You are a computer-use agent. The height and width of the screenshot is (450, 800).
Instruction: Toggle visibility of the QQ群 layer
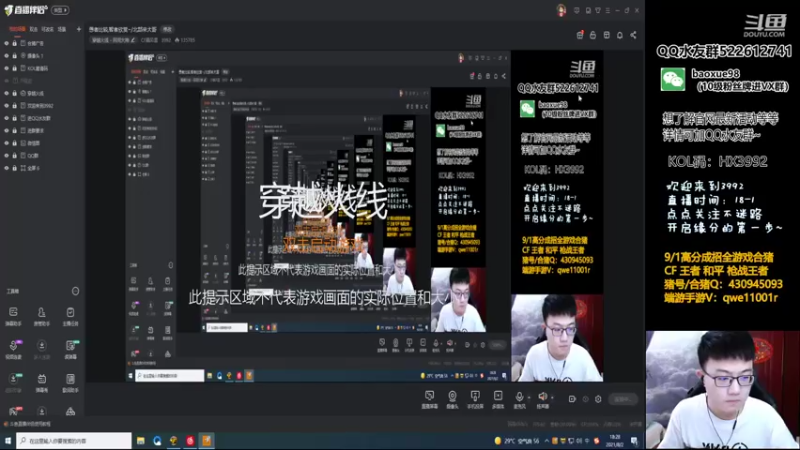[7, 156]
